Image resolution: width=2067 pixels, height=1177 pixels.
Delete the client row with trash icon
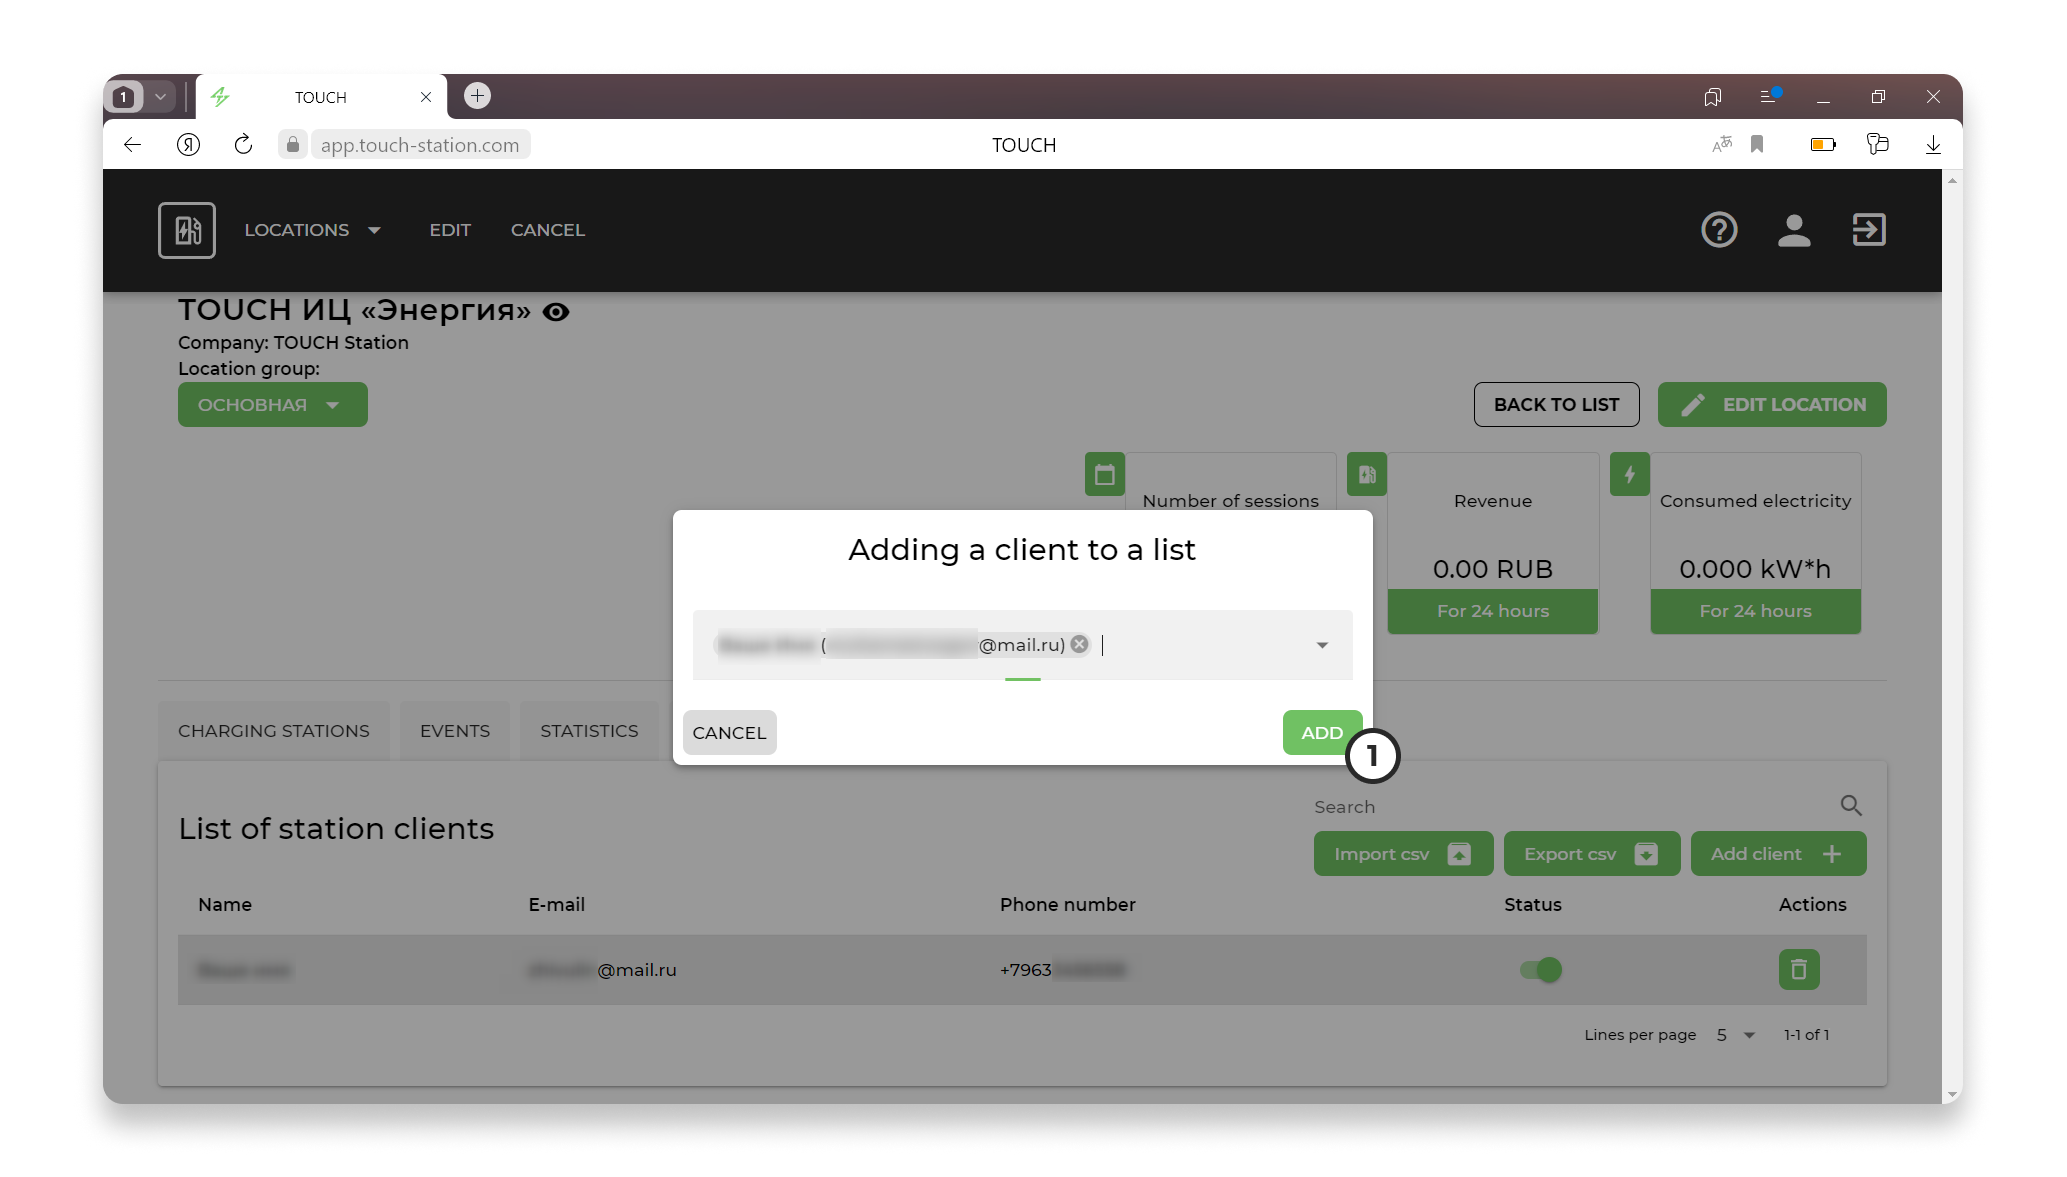point(1799,969)
